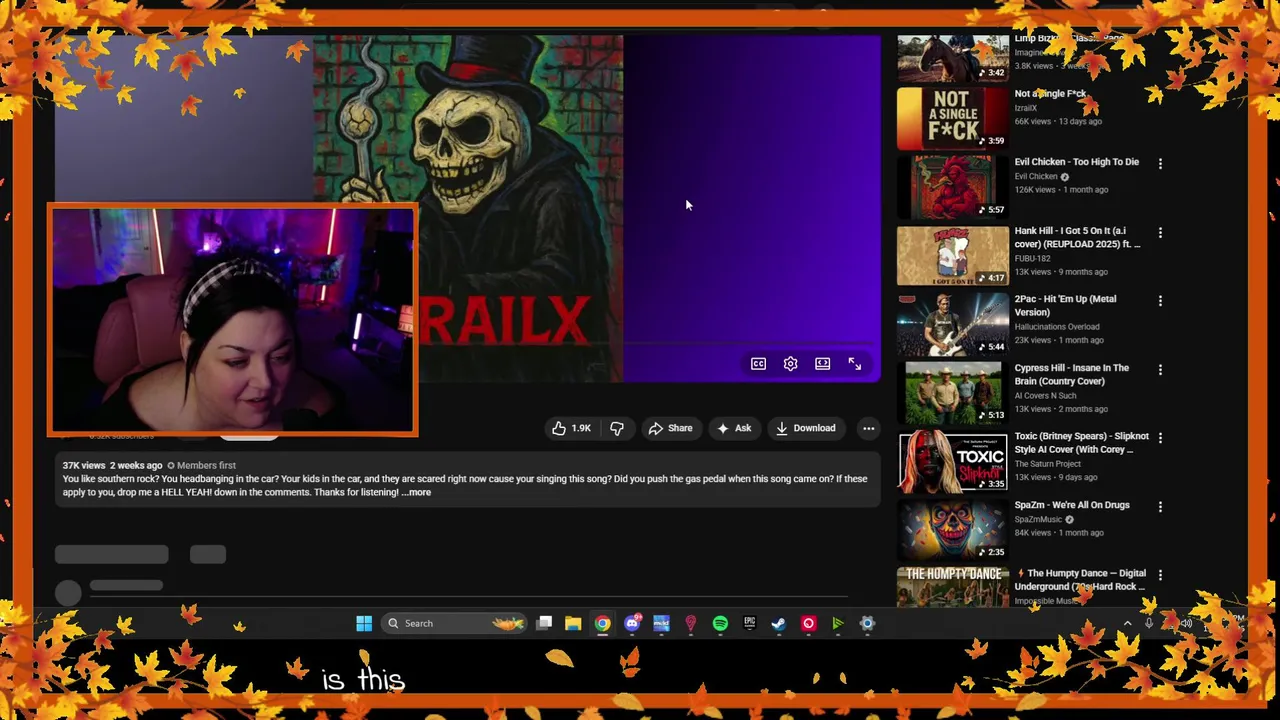
Task: Open options menu for 2Pac Hit 'Em Up video
Action: 1160,300
